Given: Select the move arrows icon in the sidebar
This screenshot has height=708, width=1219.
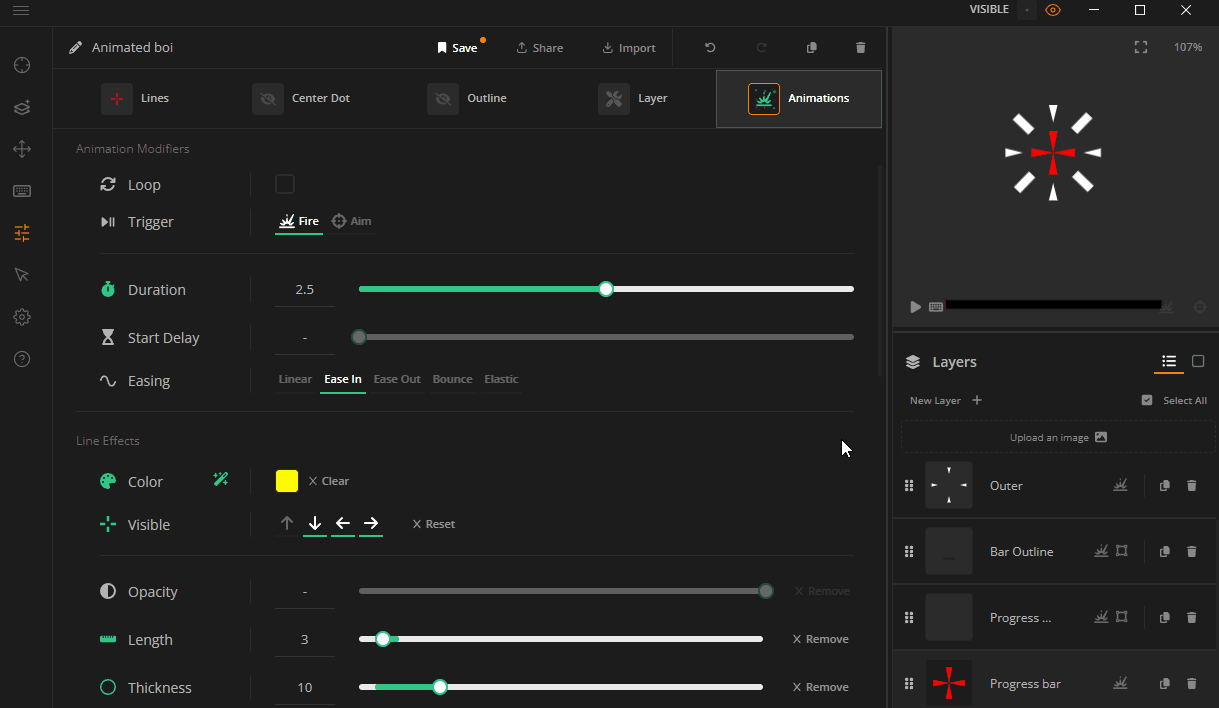Looking at the screenshot, I should [22, 149].
